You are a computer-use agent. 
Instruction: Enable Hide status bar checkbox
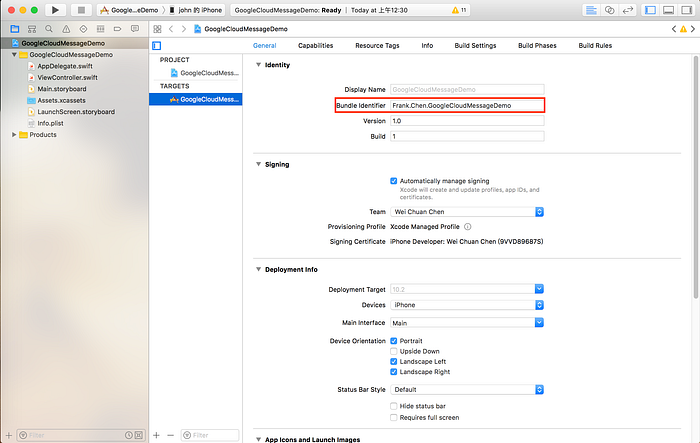point(393,406)
